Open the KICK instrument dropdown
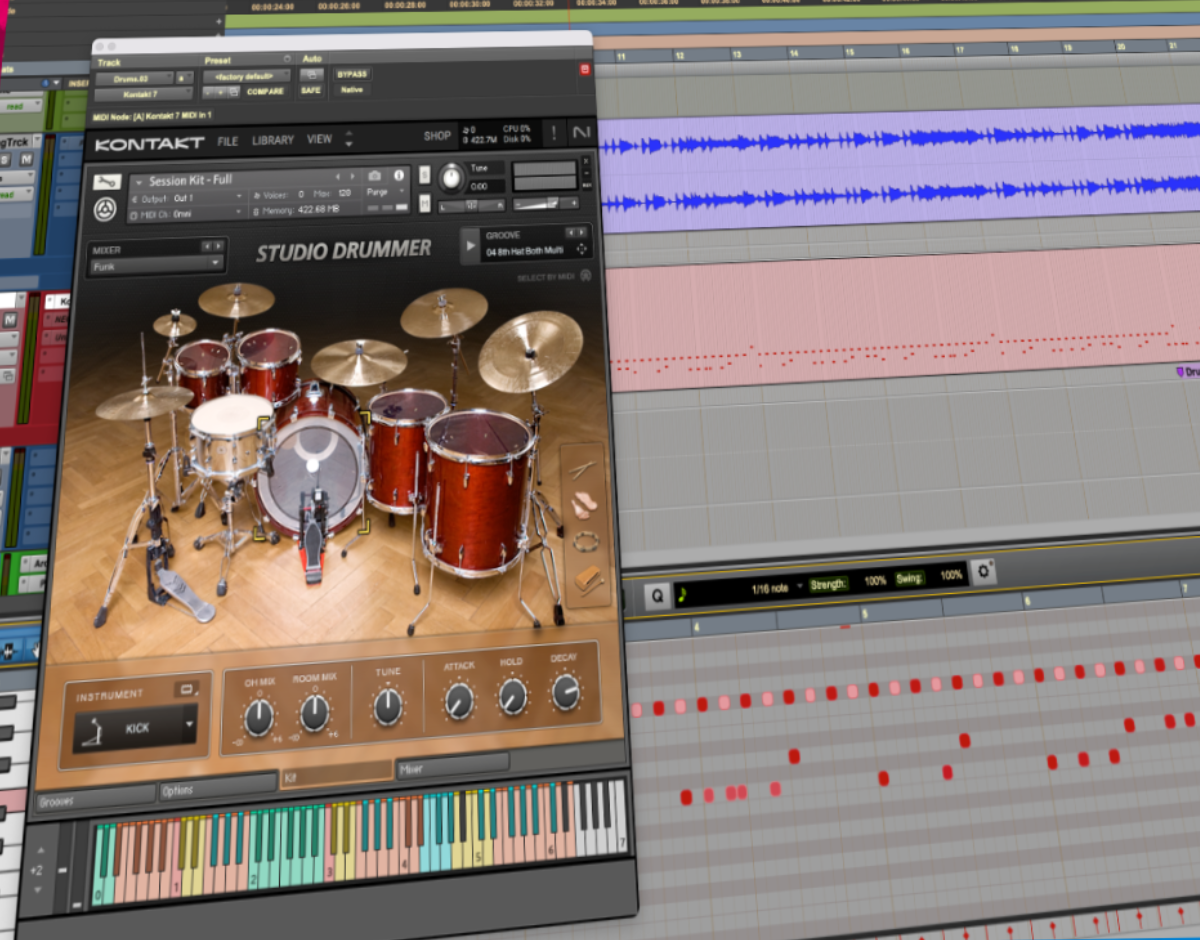Image resolution: width=1200 pixels, height=940 pixels. 137,728
